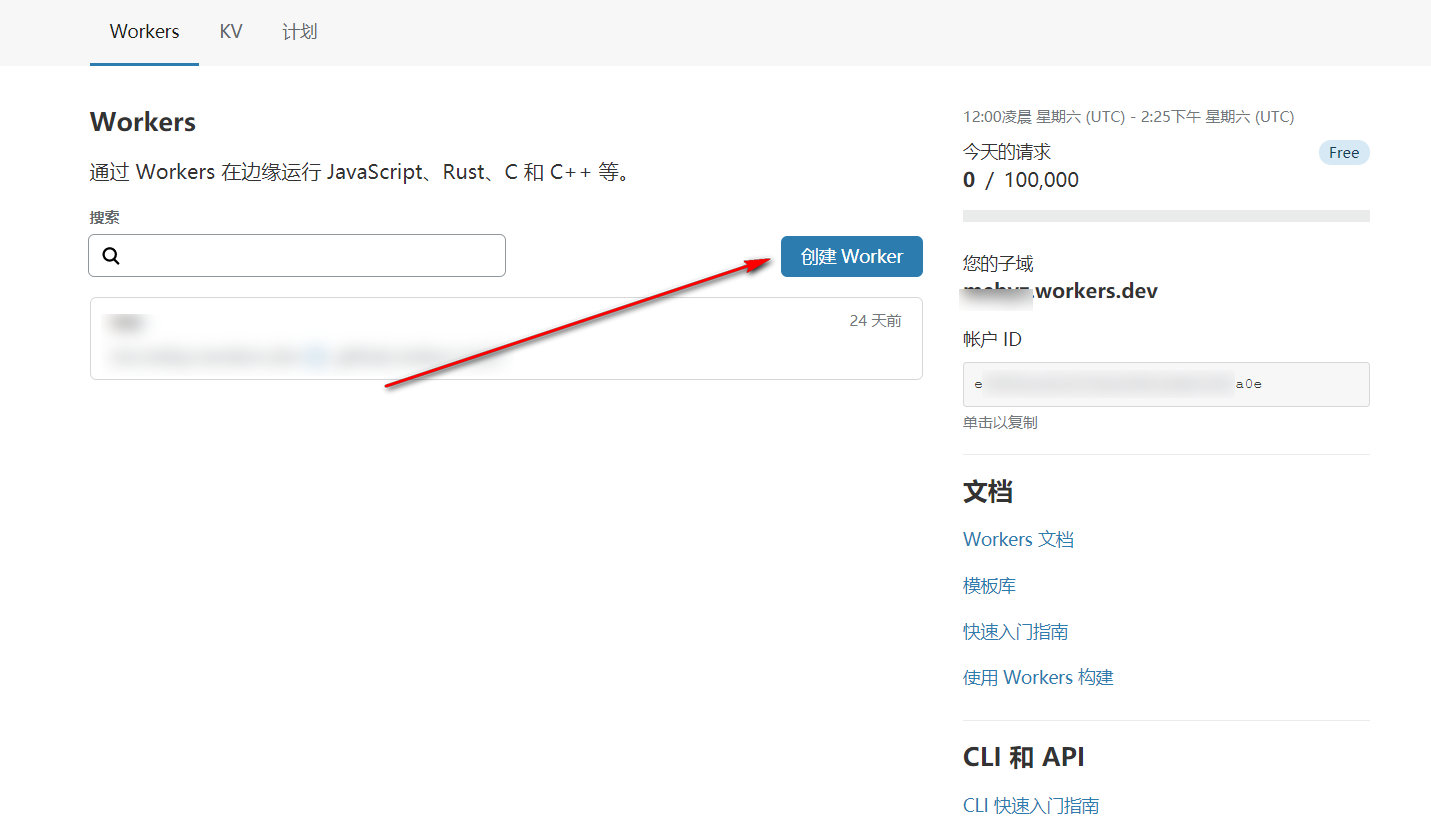This screenshot has width=1431, height=817.
Task: Open the 快速入门指南 link
Action: click(1015, 631)
